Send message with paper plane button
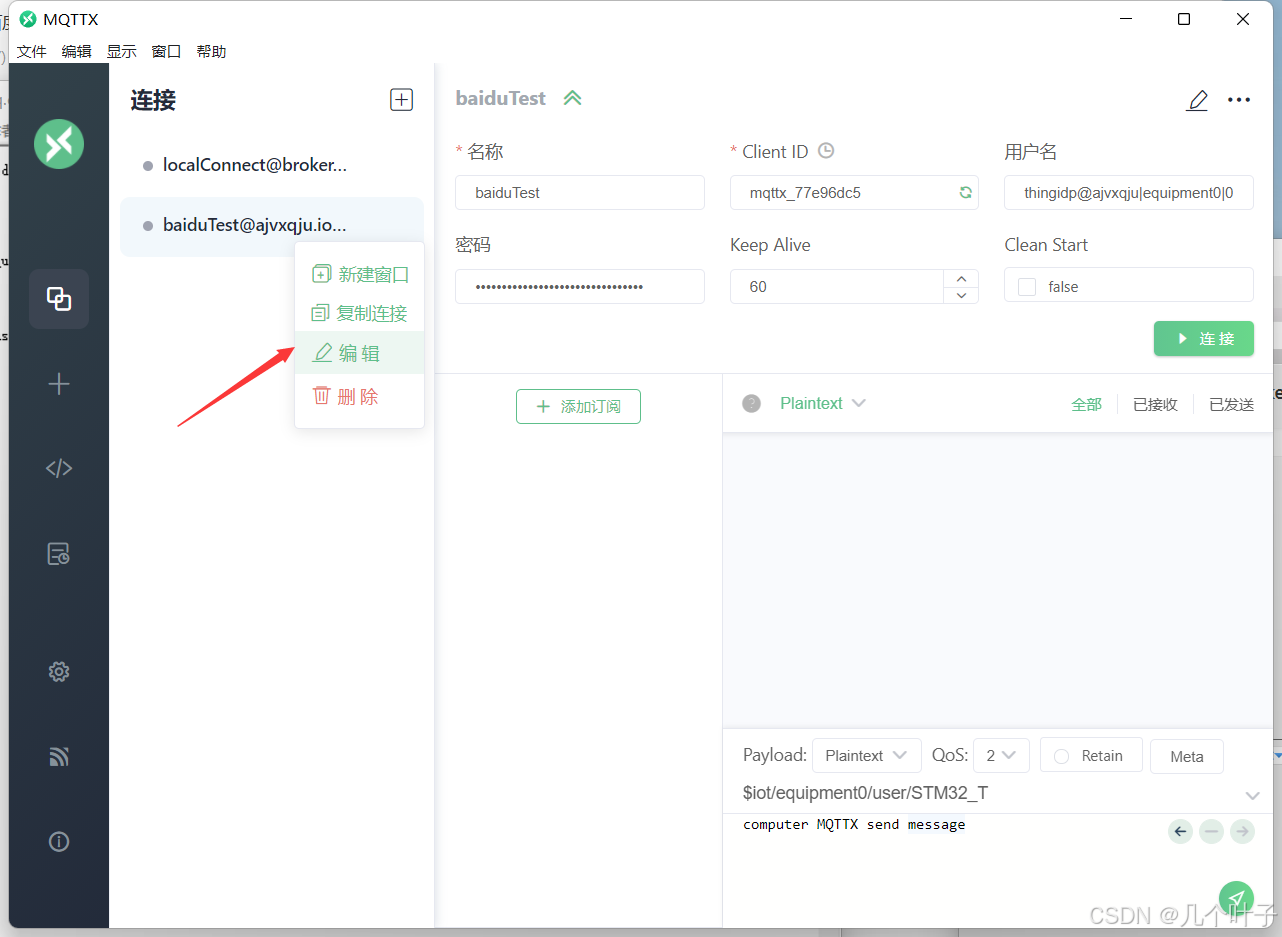This screenshot has width=1282, height=937. point(1237,898)
